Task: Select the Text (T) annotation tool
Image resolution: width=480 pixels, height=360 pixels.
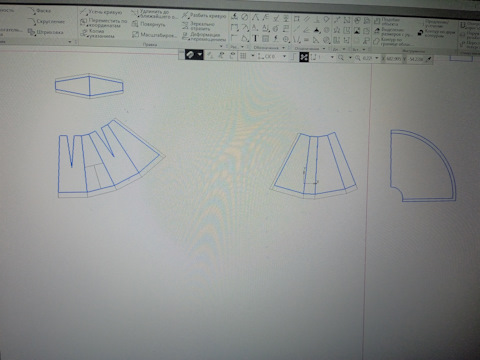Action: [255, 39]
